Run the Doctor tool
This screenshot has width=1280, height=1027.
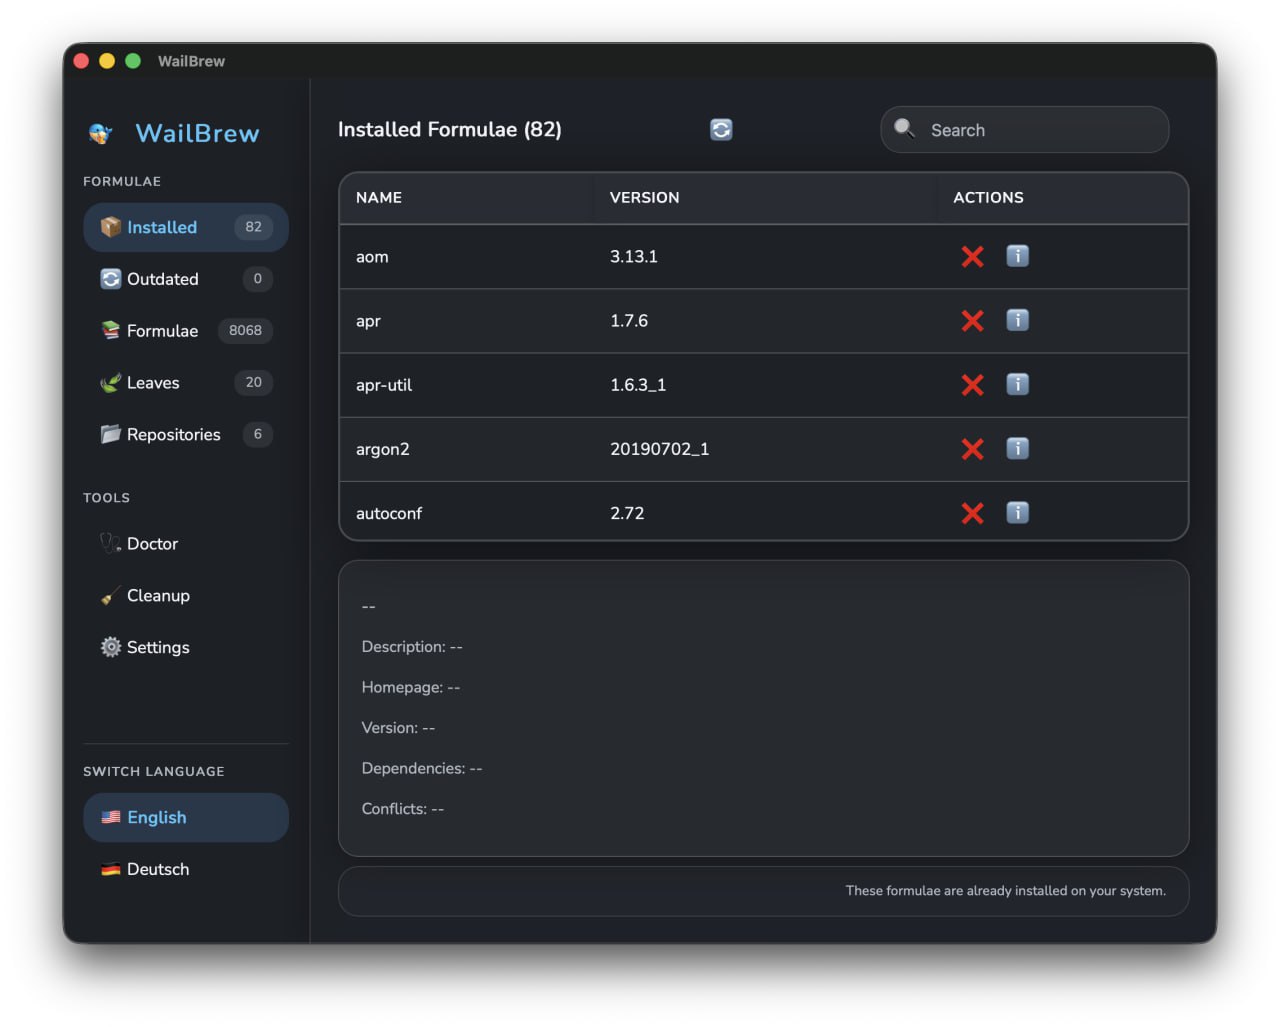[x=152, y=544]
